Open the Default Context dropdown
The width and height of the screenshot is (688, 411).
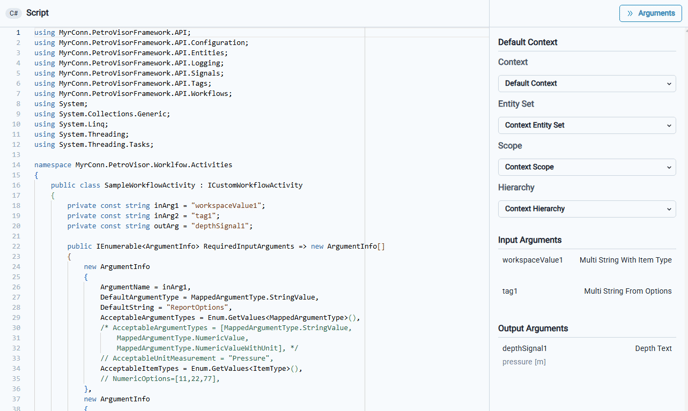tap(587, 84)
